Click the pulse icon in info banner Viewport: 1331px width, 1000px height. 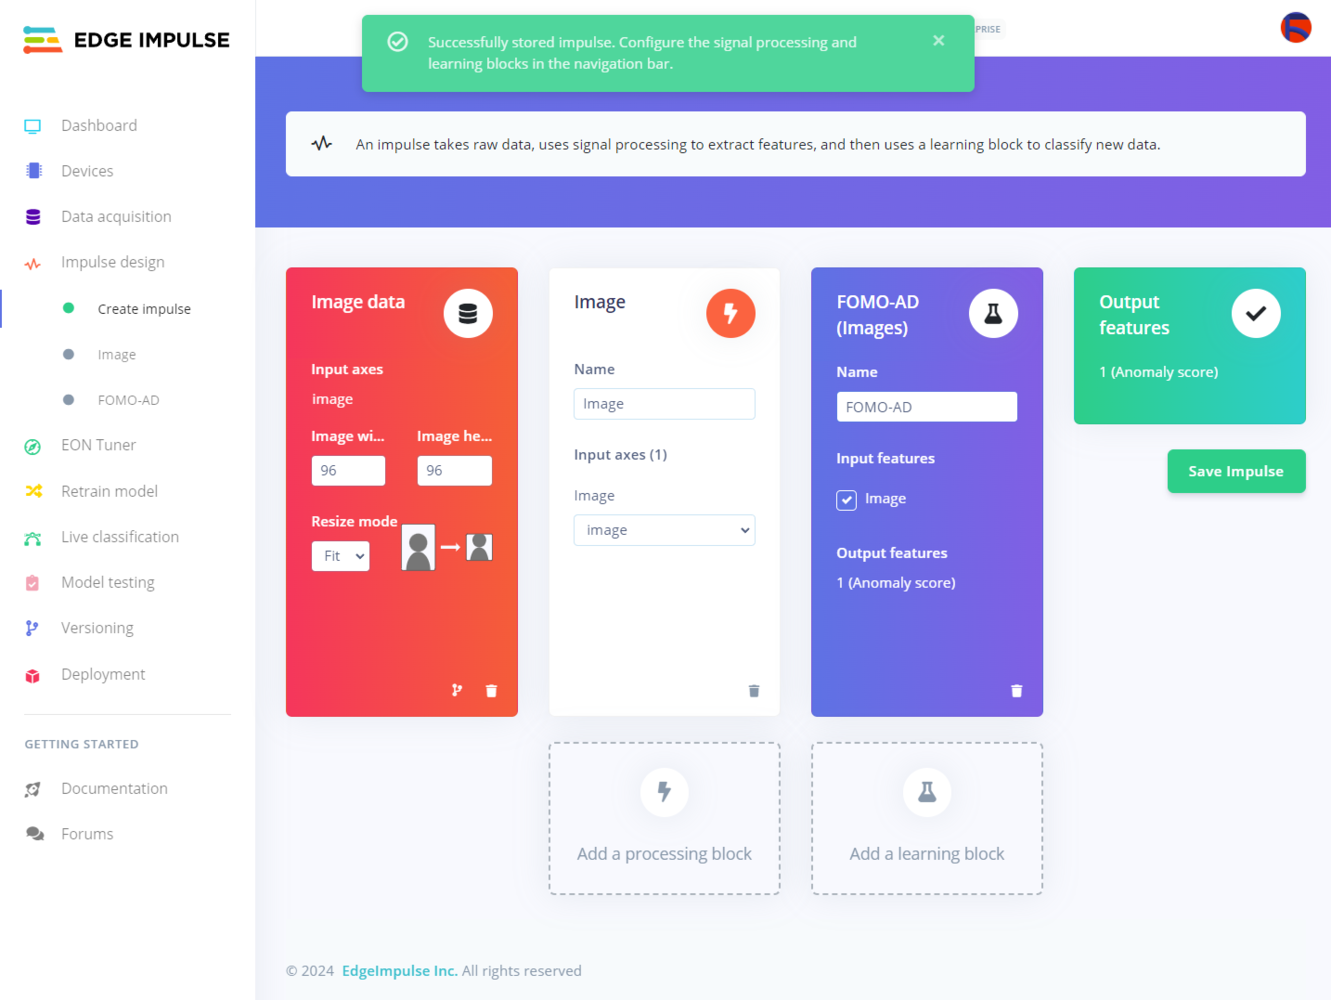coord(322,144)
